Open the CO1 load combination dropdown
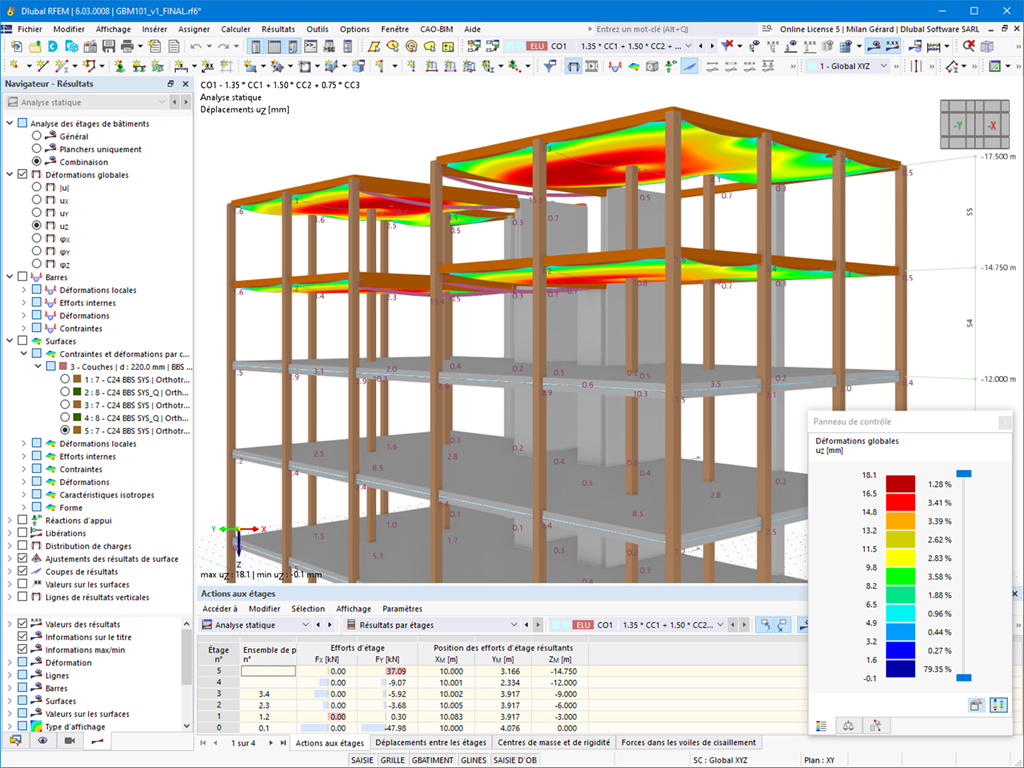The height and width of the screenshot is (768, 1024). [690, 46]
